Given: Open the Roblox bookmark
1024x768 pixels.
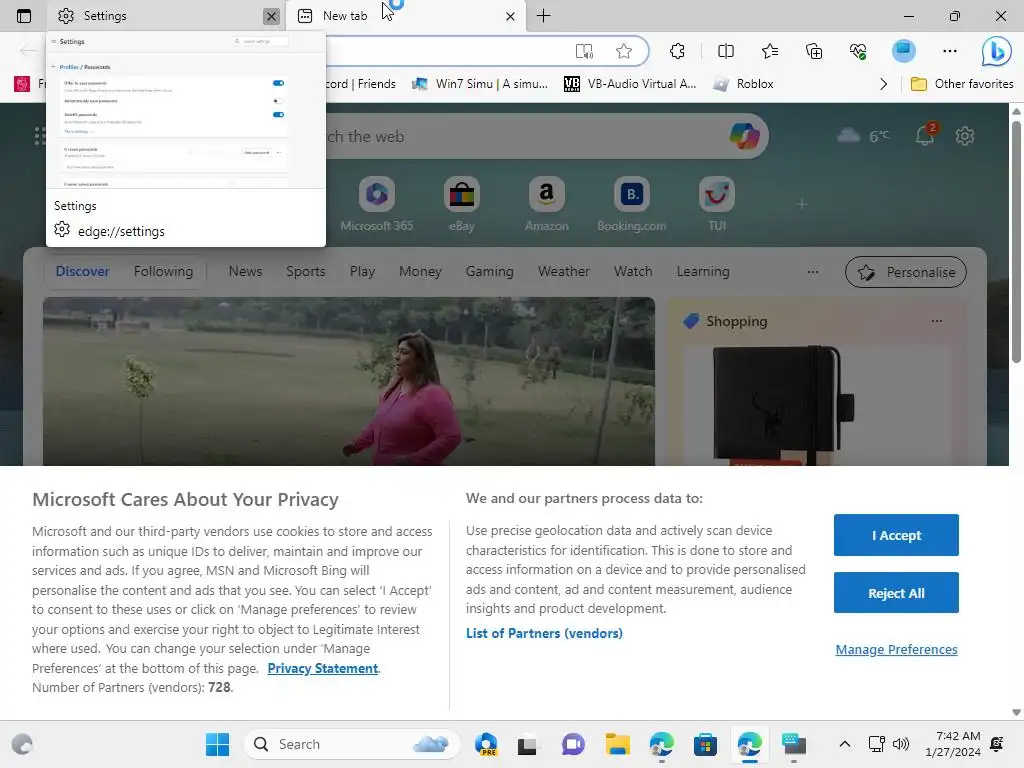Looking at the screenshot, I should 743,84.
